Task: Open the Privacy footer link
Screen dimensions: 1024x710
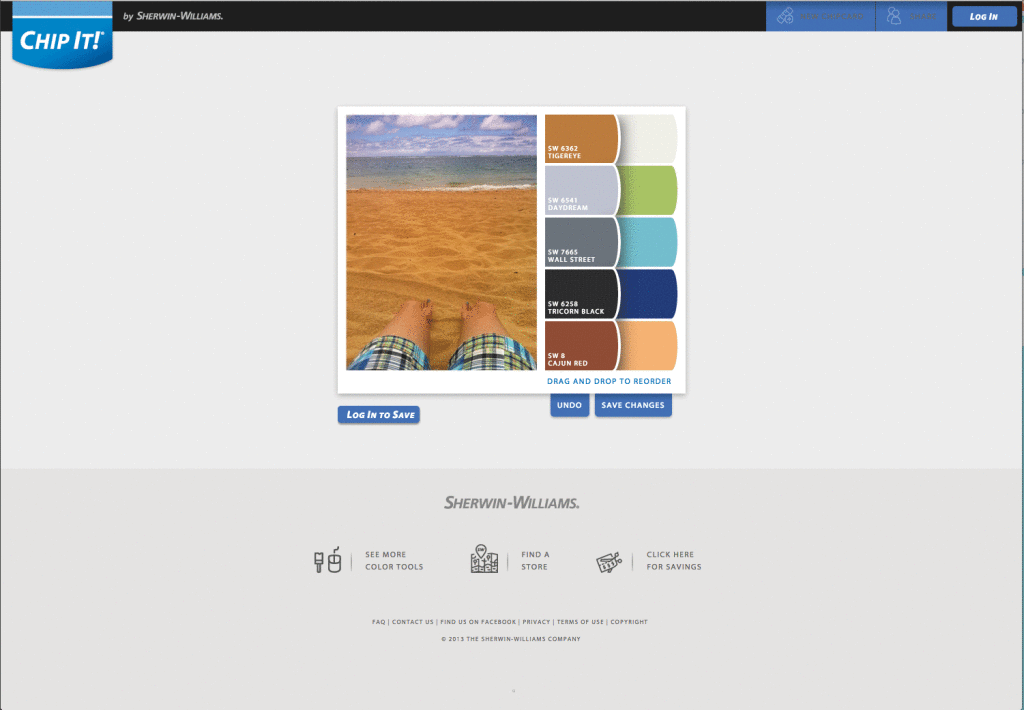Action: point(536,622)
